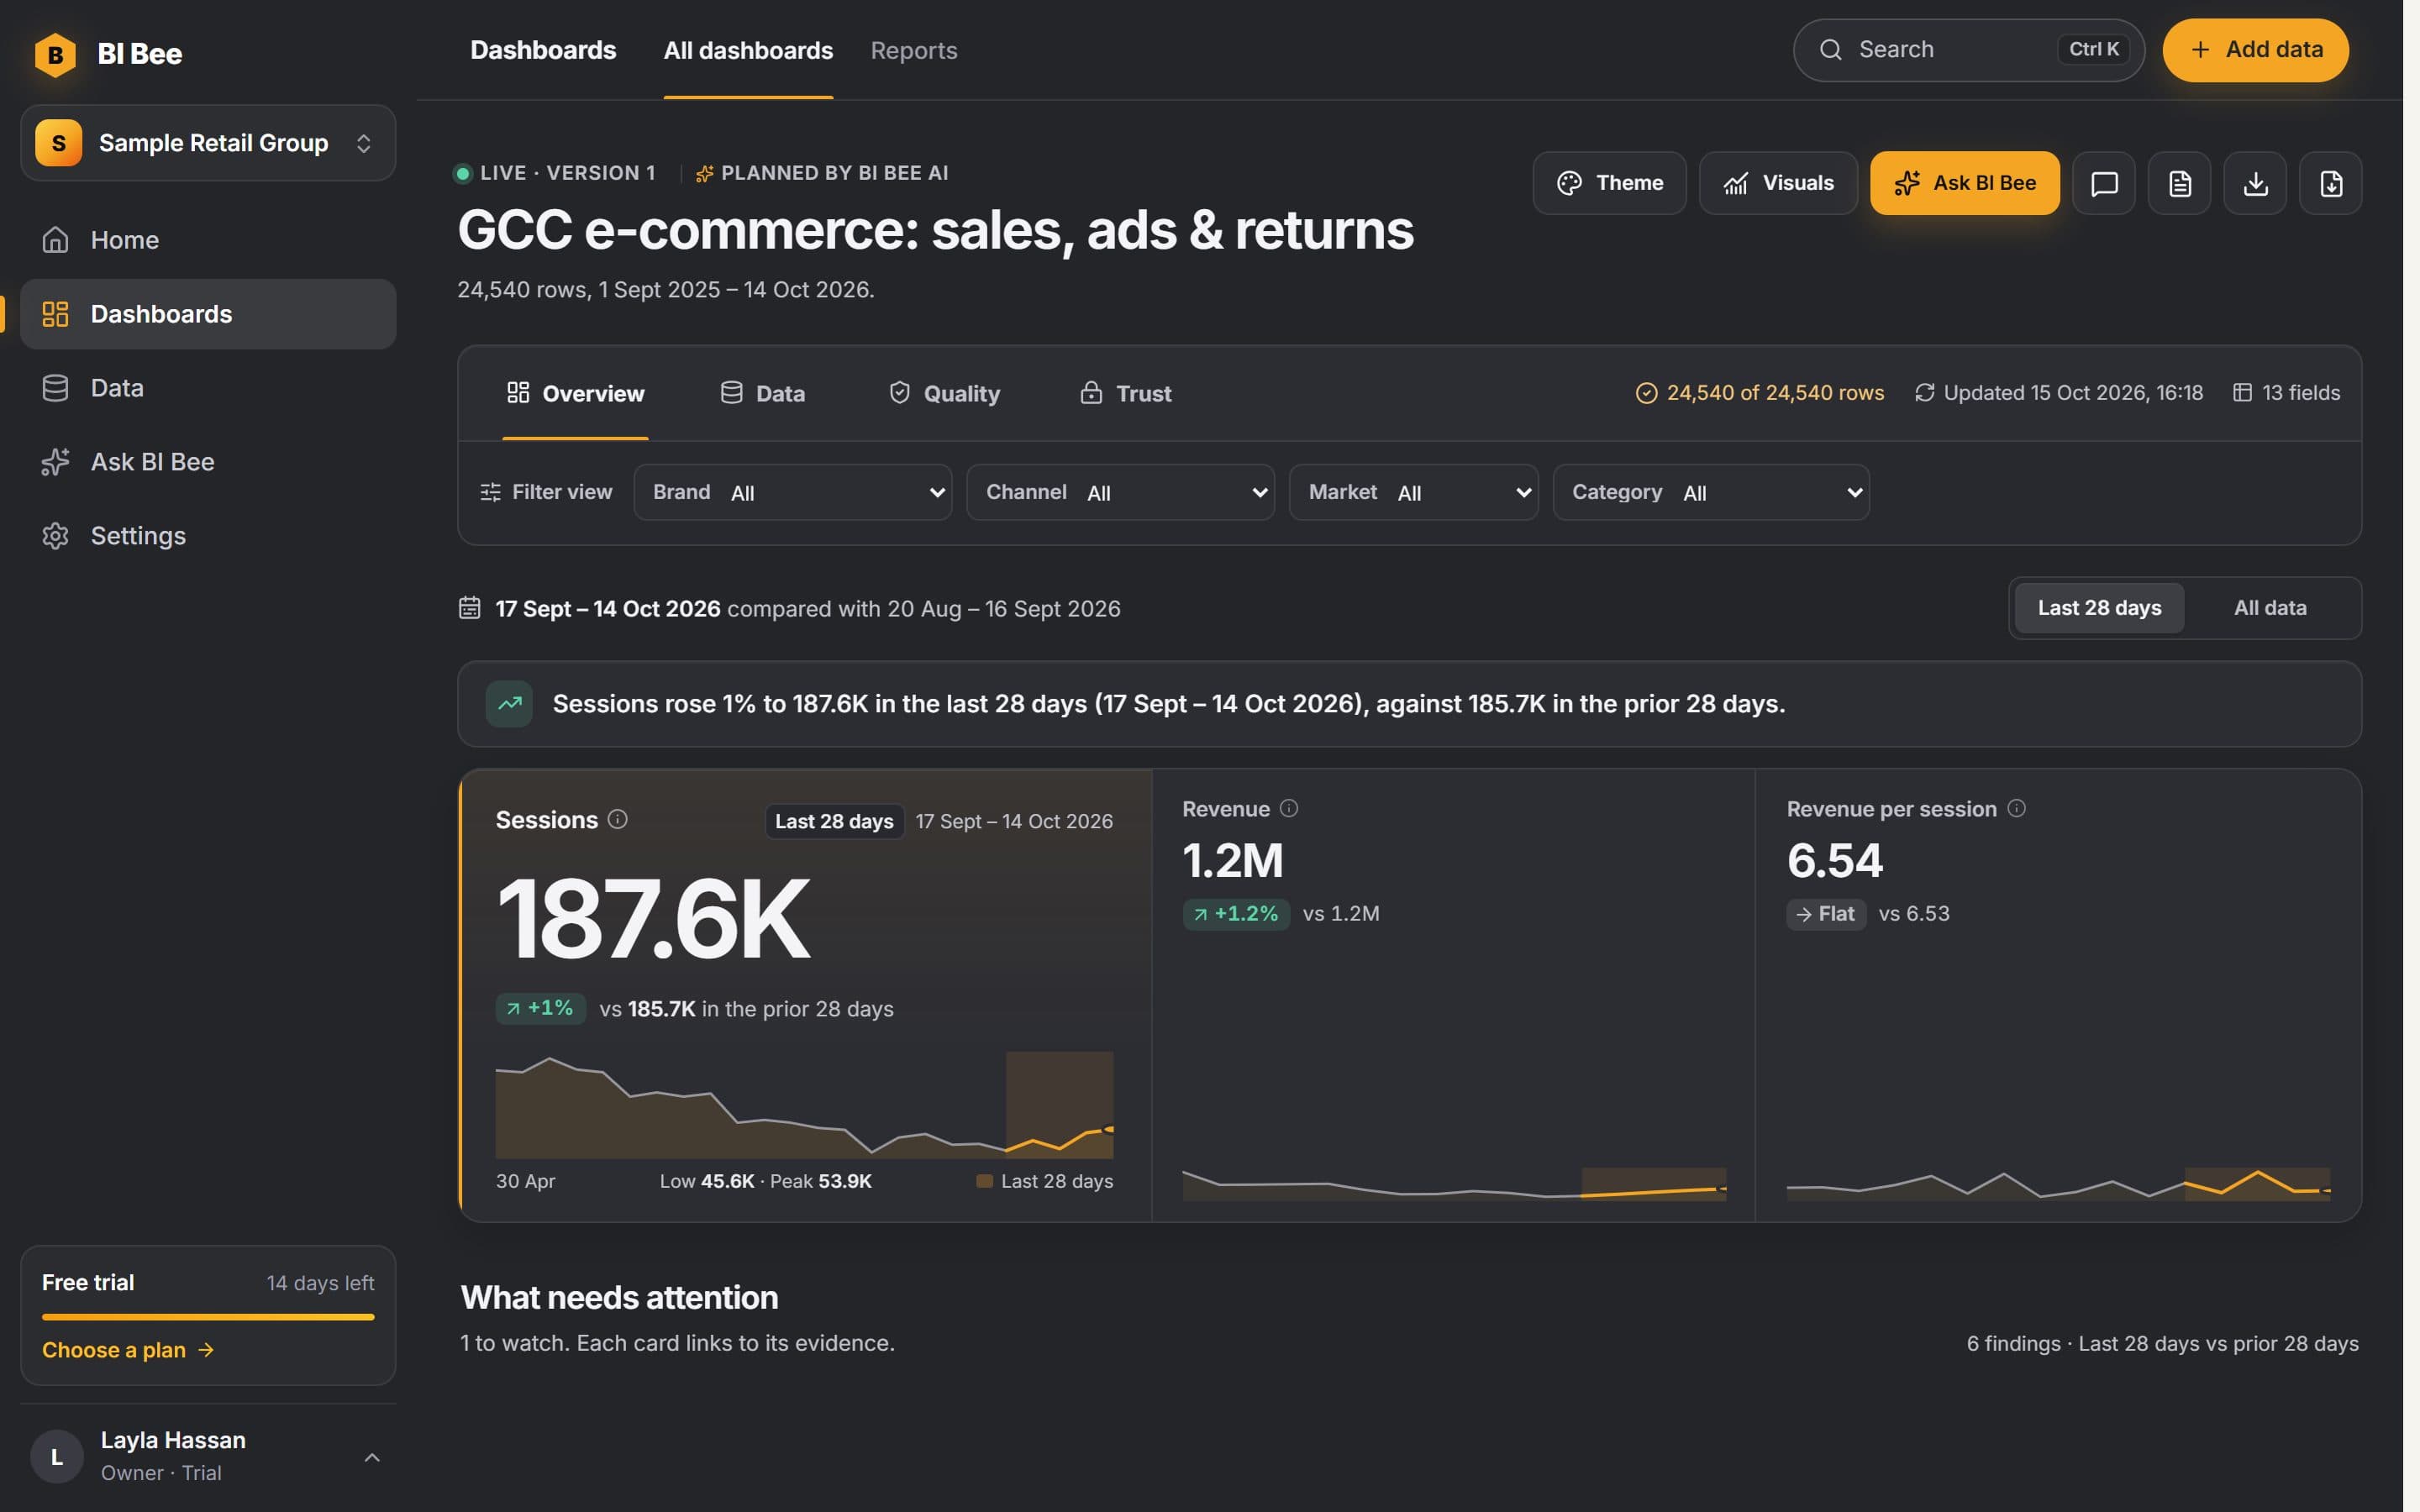Open the Channel filter dropdown
The width and height of the screenshot is (2420, 1512).
(1120, 492)
